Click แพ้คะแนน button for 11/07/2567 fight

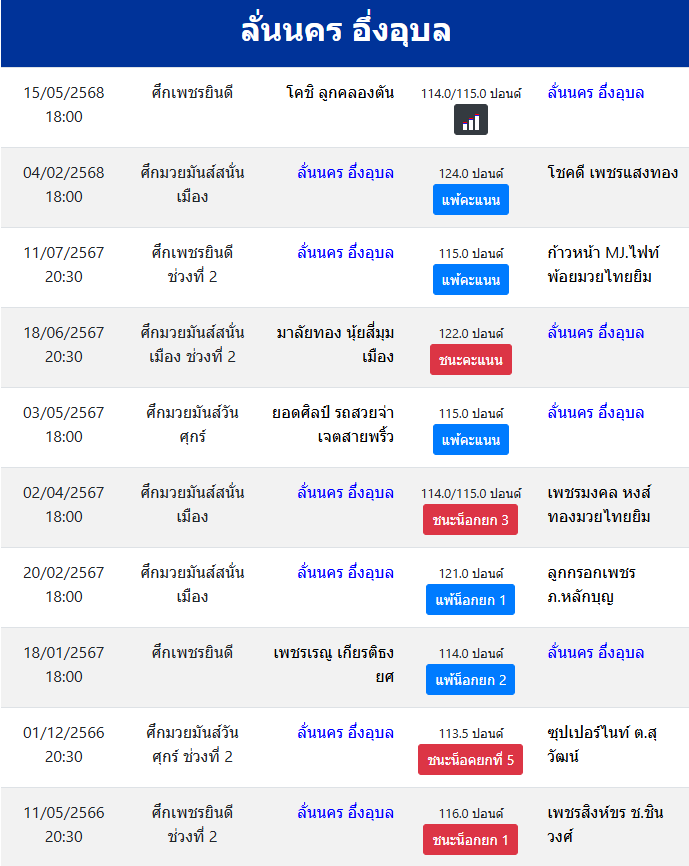coord(470,279)
